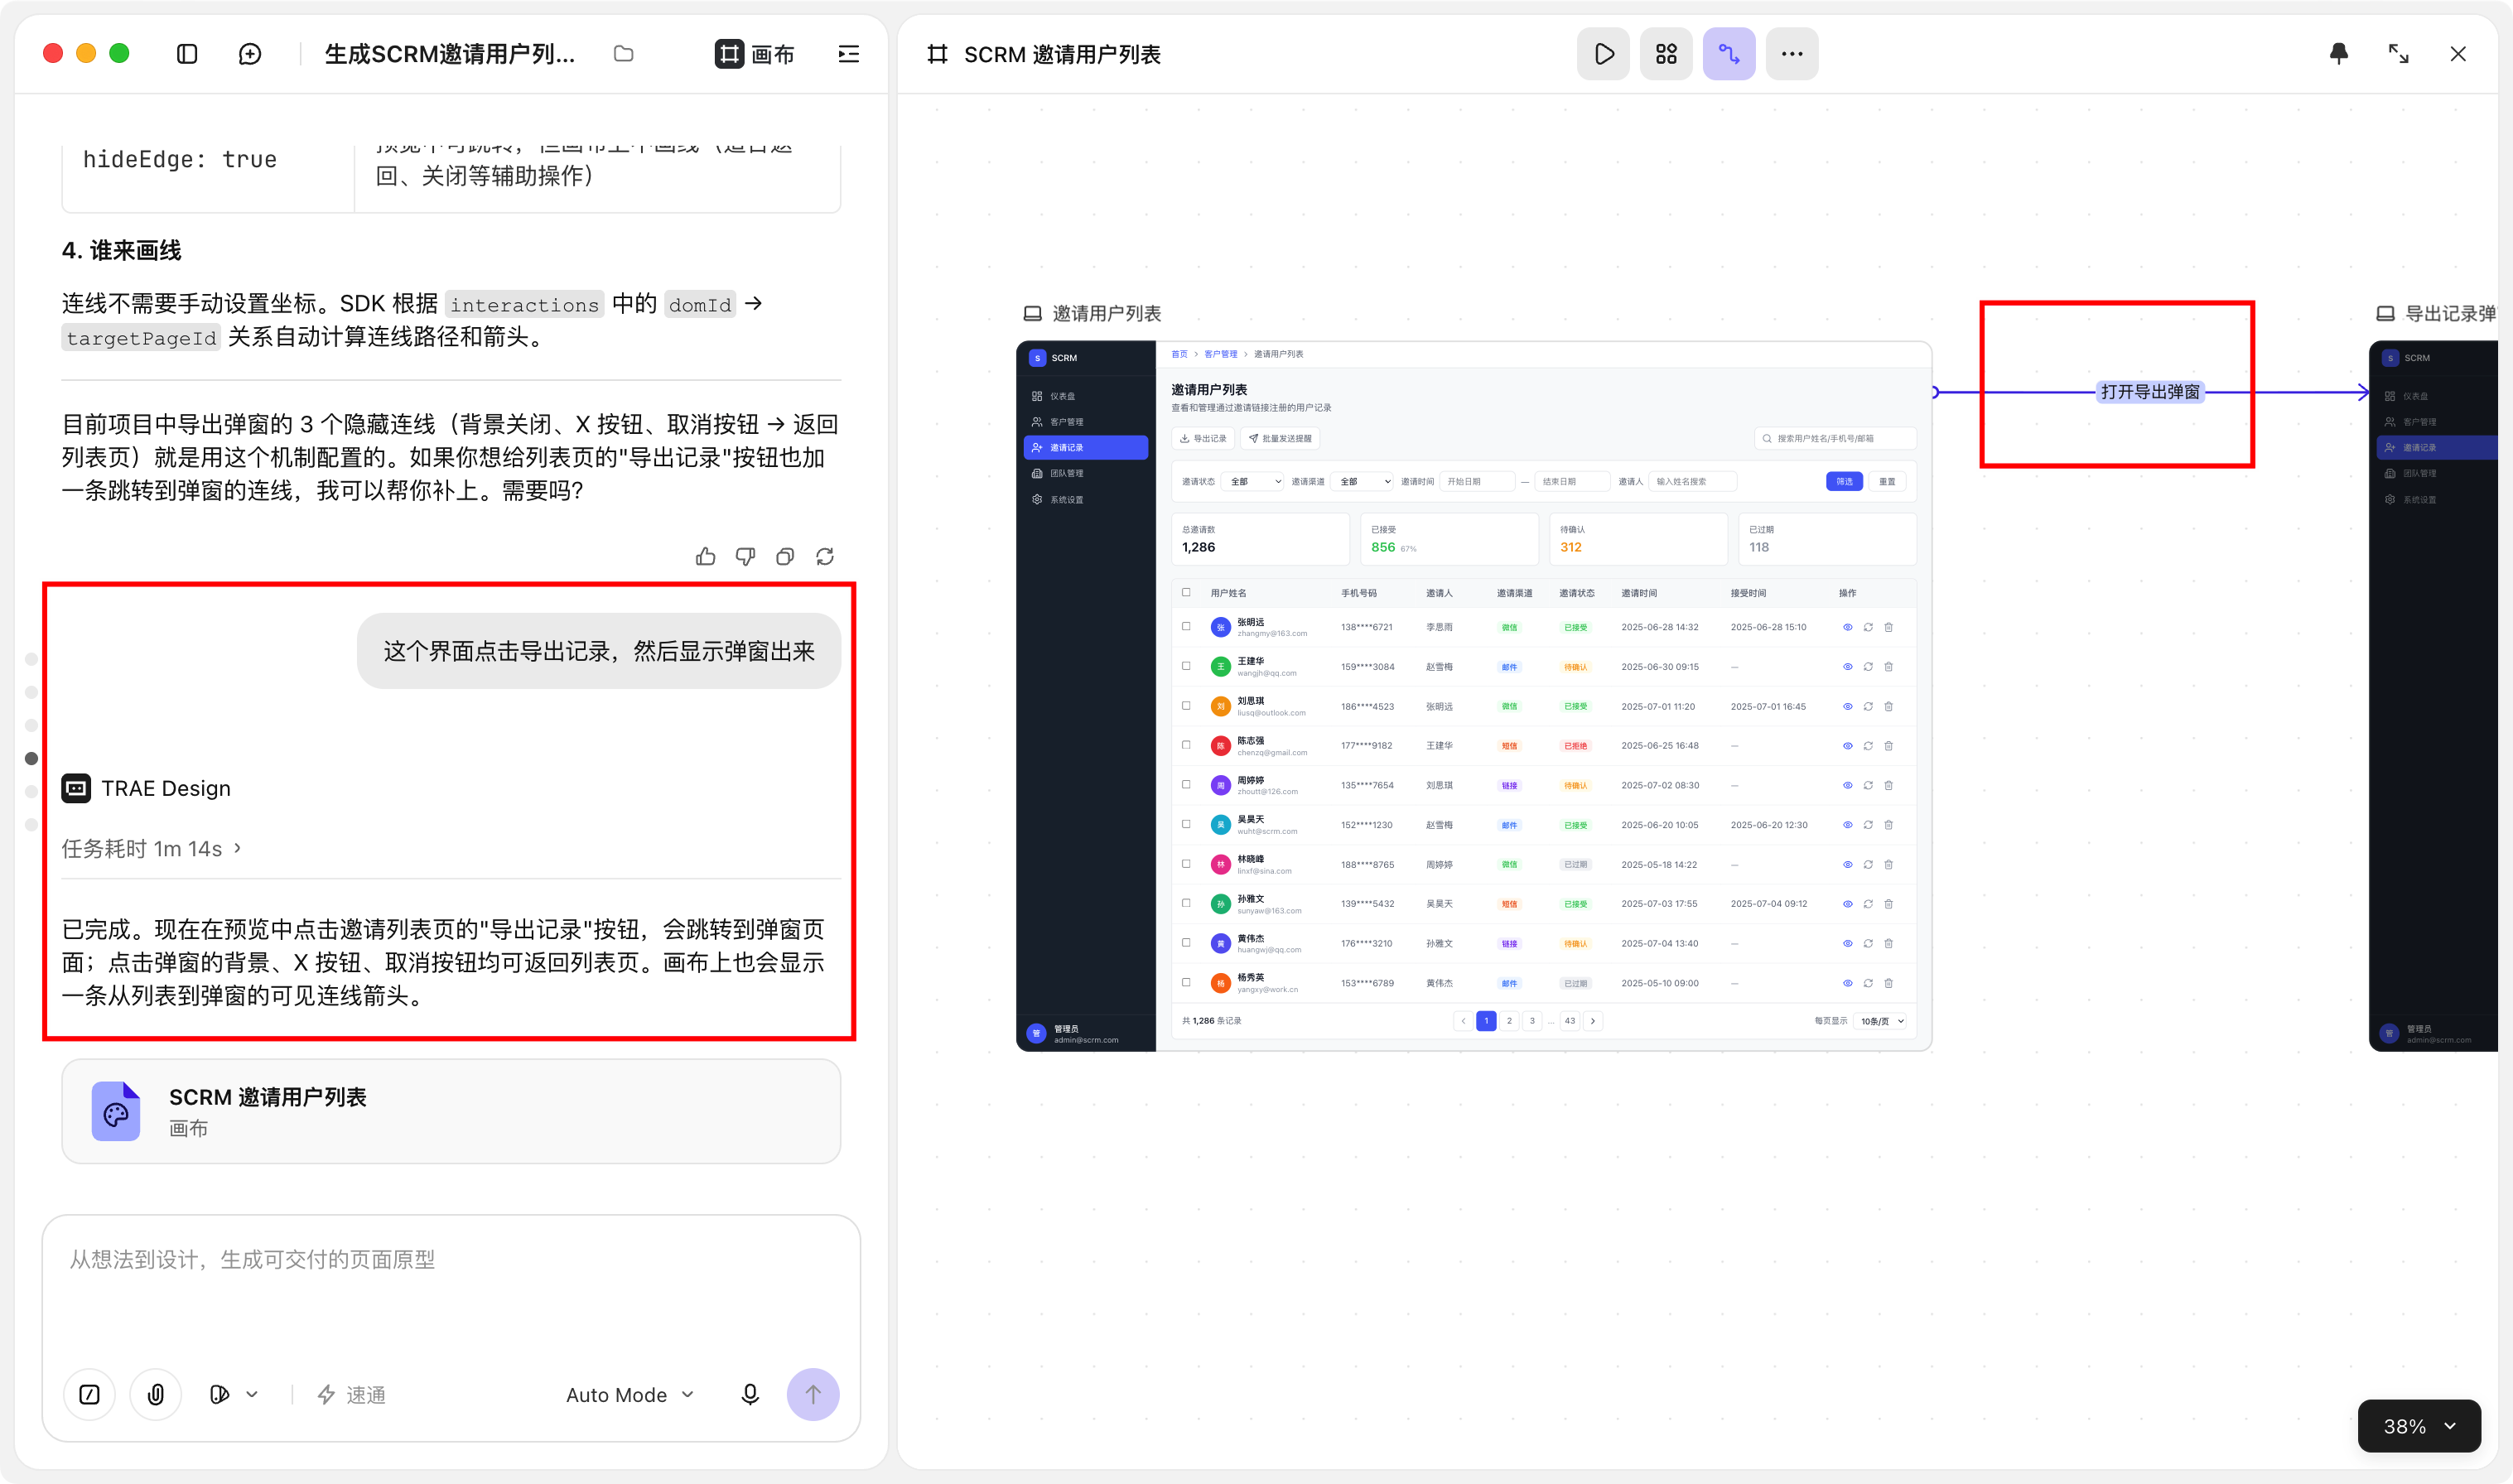
Task: Select 仪表盘 in the mockup sidebar
Action: click(x=1086, y=396)
